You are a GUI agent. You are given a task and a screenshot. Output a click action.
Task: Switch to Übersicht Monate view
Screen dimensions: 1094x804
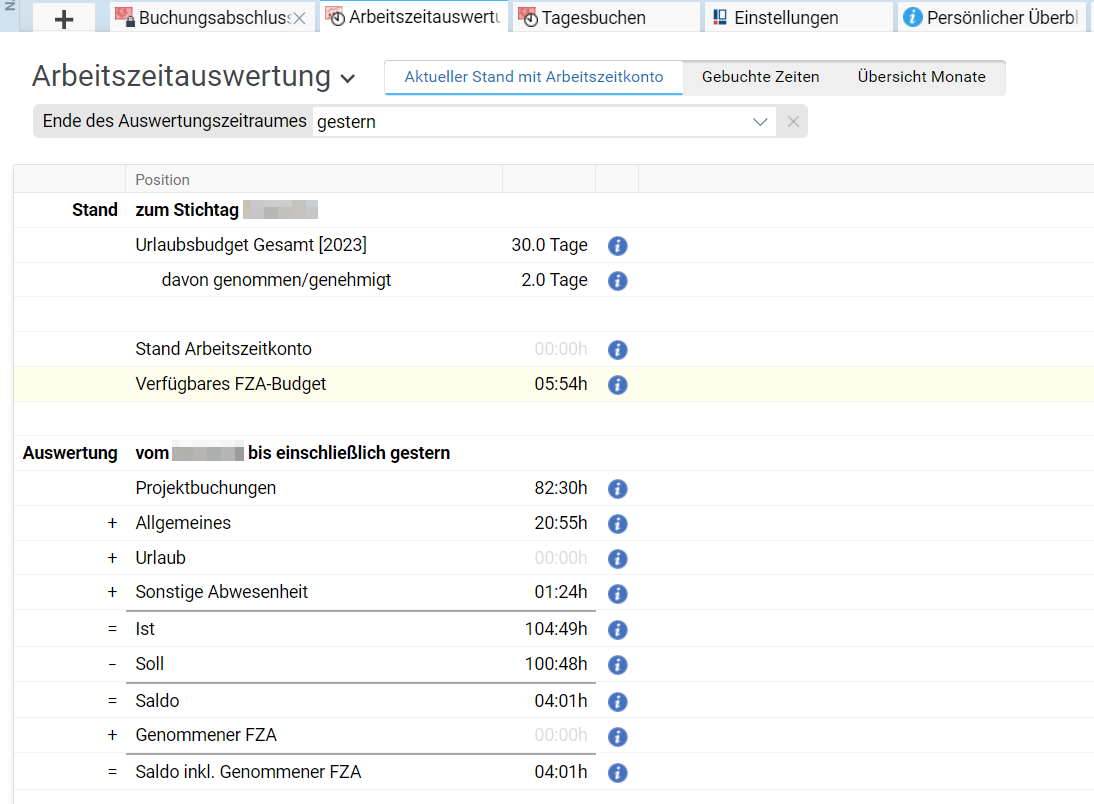(922, 77)
